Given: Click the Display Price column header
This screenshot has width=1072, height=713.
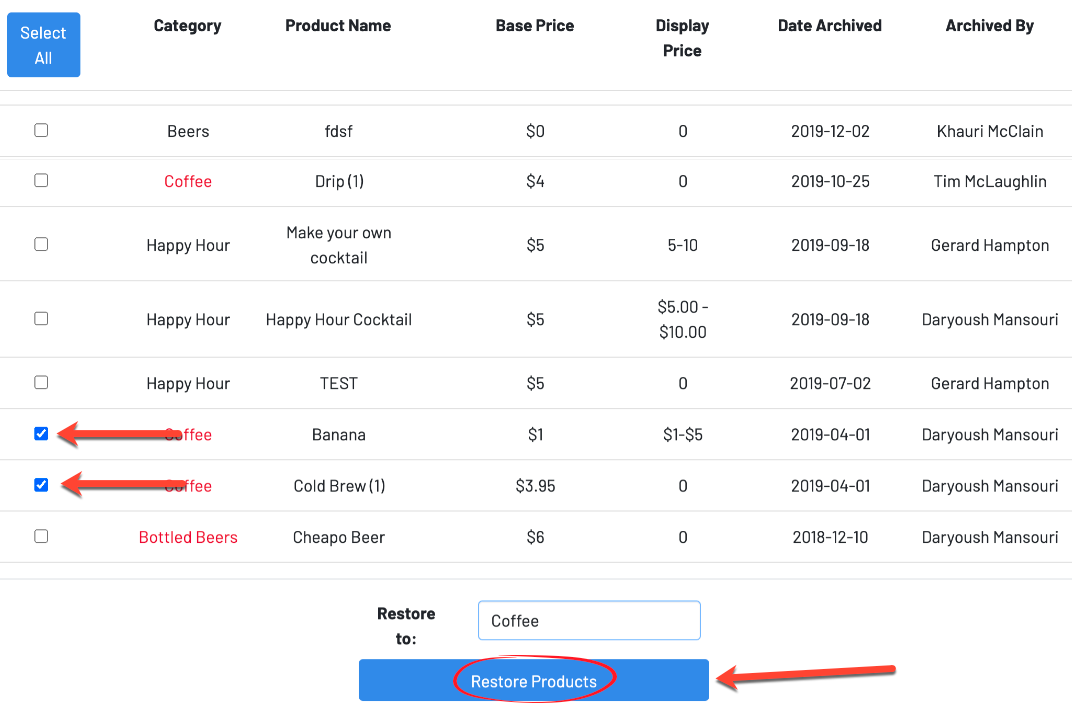Looking at the screenshot, I should pyautogui.click(x=682, y=38).
